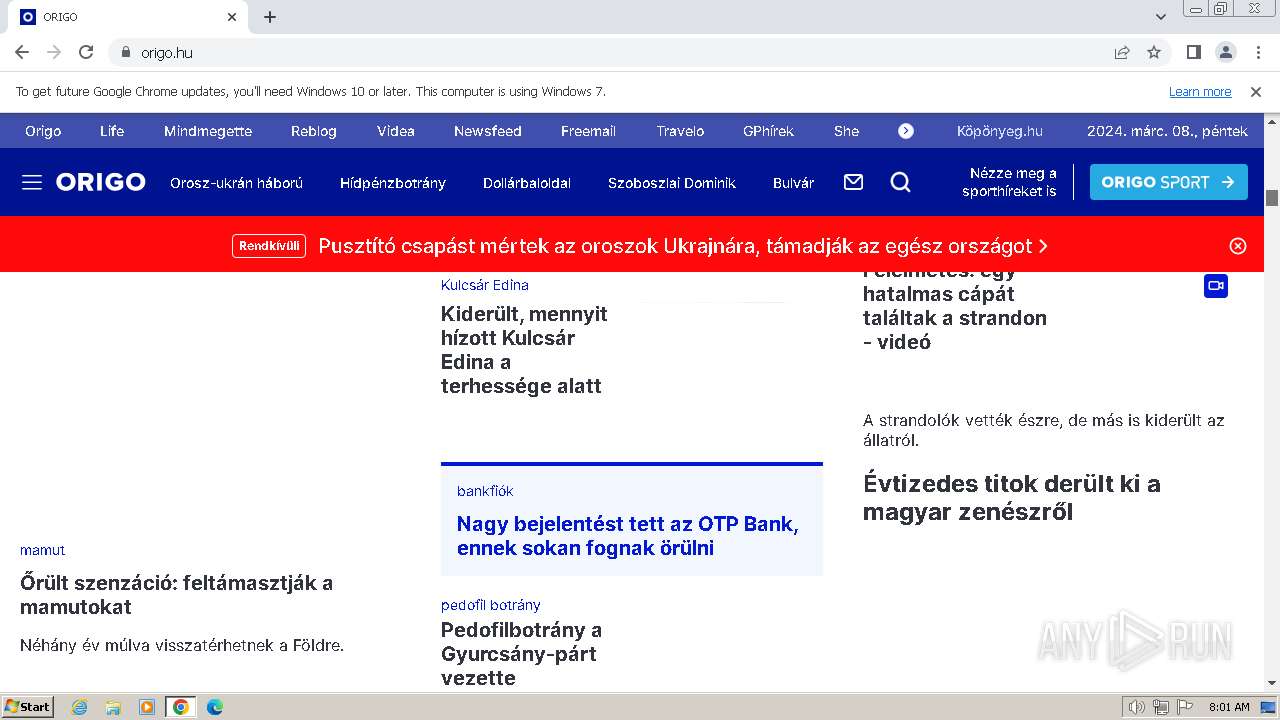Screen dimensions: 1280x720
Task: Launch Microsoft Edge from the taskbar
Action: (x=214, y=707)
